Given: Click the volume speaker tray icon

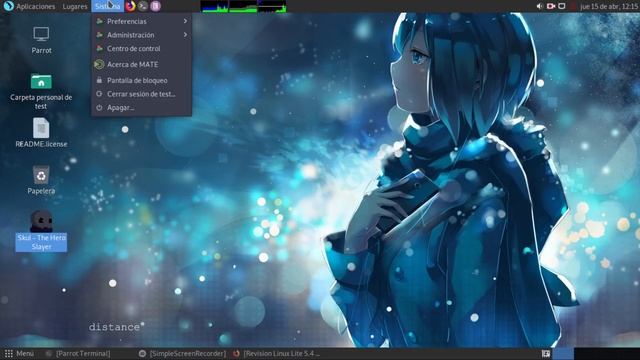Looking at the screenshot, I should point(540,6).
